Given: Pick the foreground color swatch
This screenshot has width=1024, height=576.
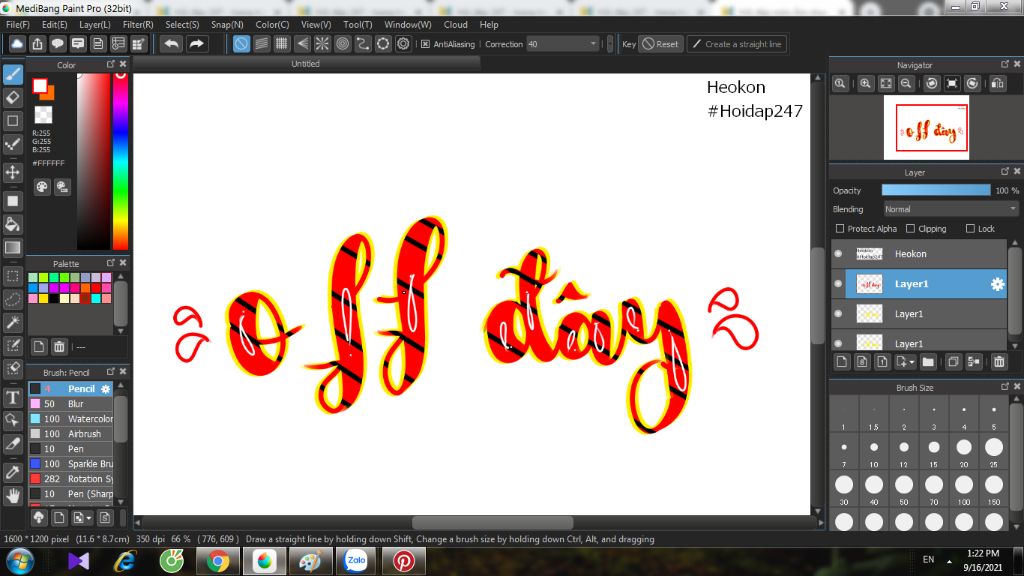Looking at the screenshot, I should click(x=40, y=86).
